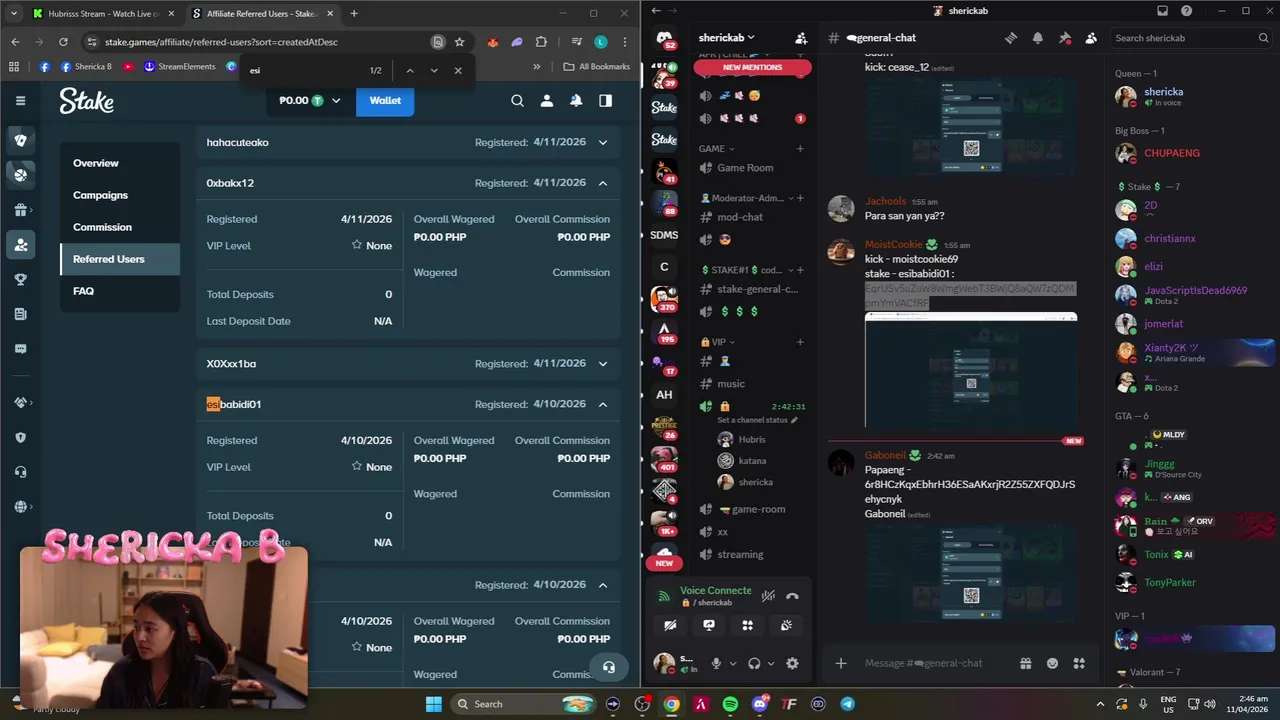Go to next find-in-page match
Viewport: 1280px width, 720px height.
(433, 70)
